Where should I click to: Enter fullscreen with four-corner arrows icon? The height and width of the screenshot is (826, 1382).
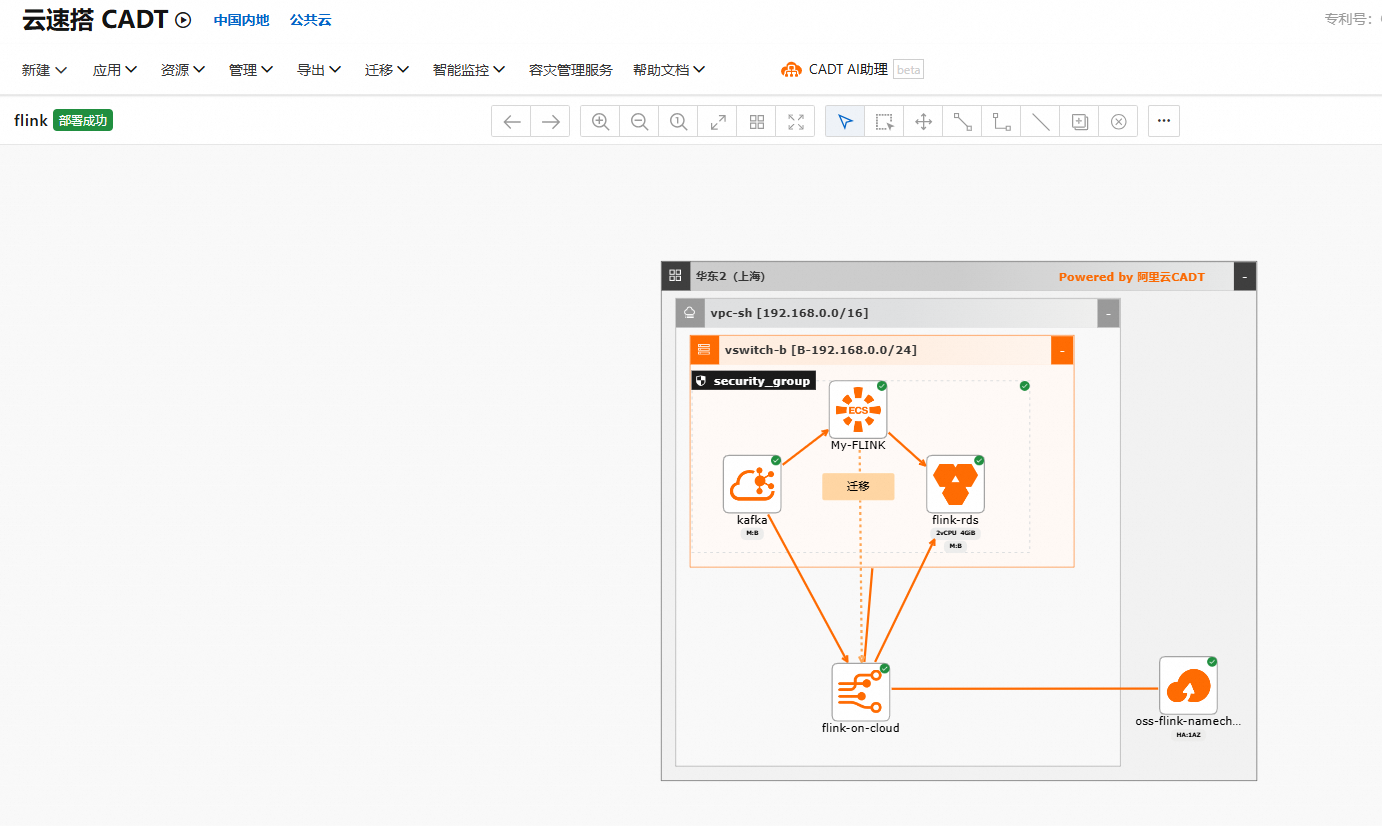[796, 121]
